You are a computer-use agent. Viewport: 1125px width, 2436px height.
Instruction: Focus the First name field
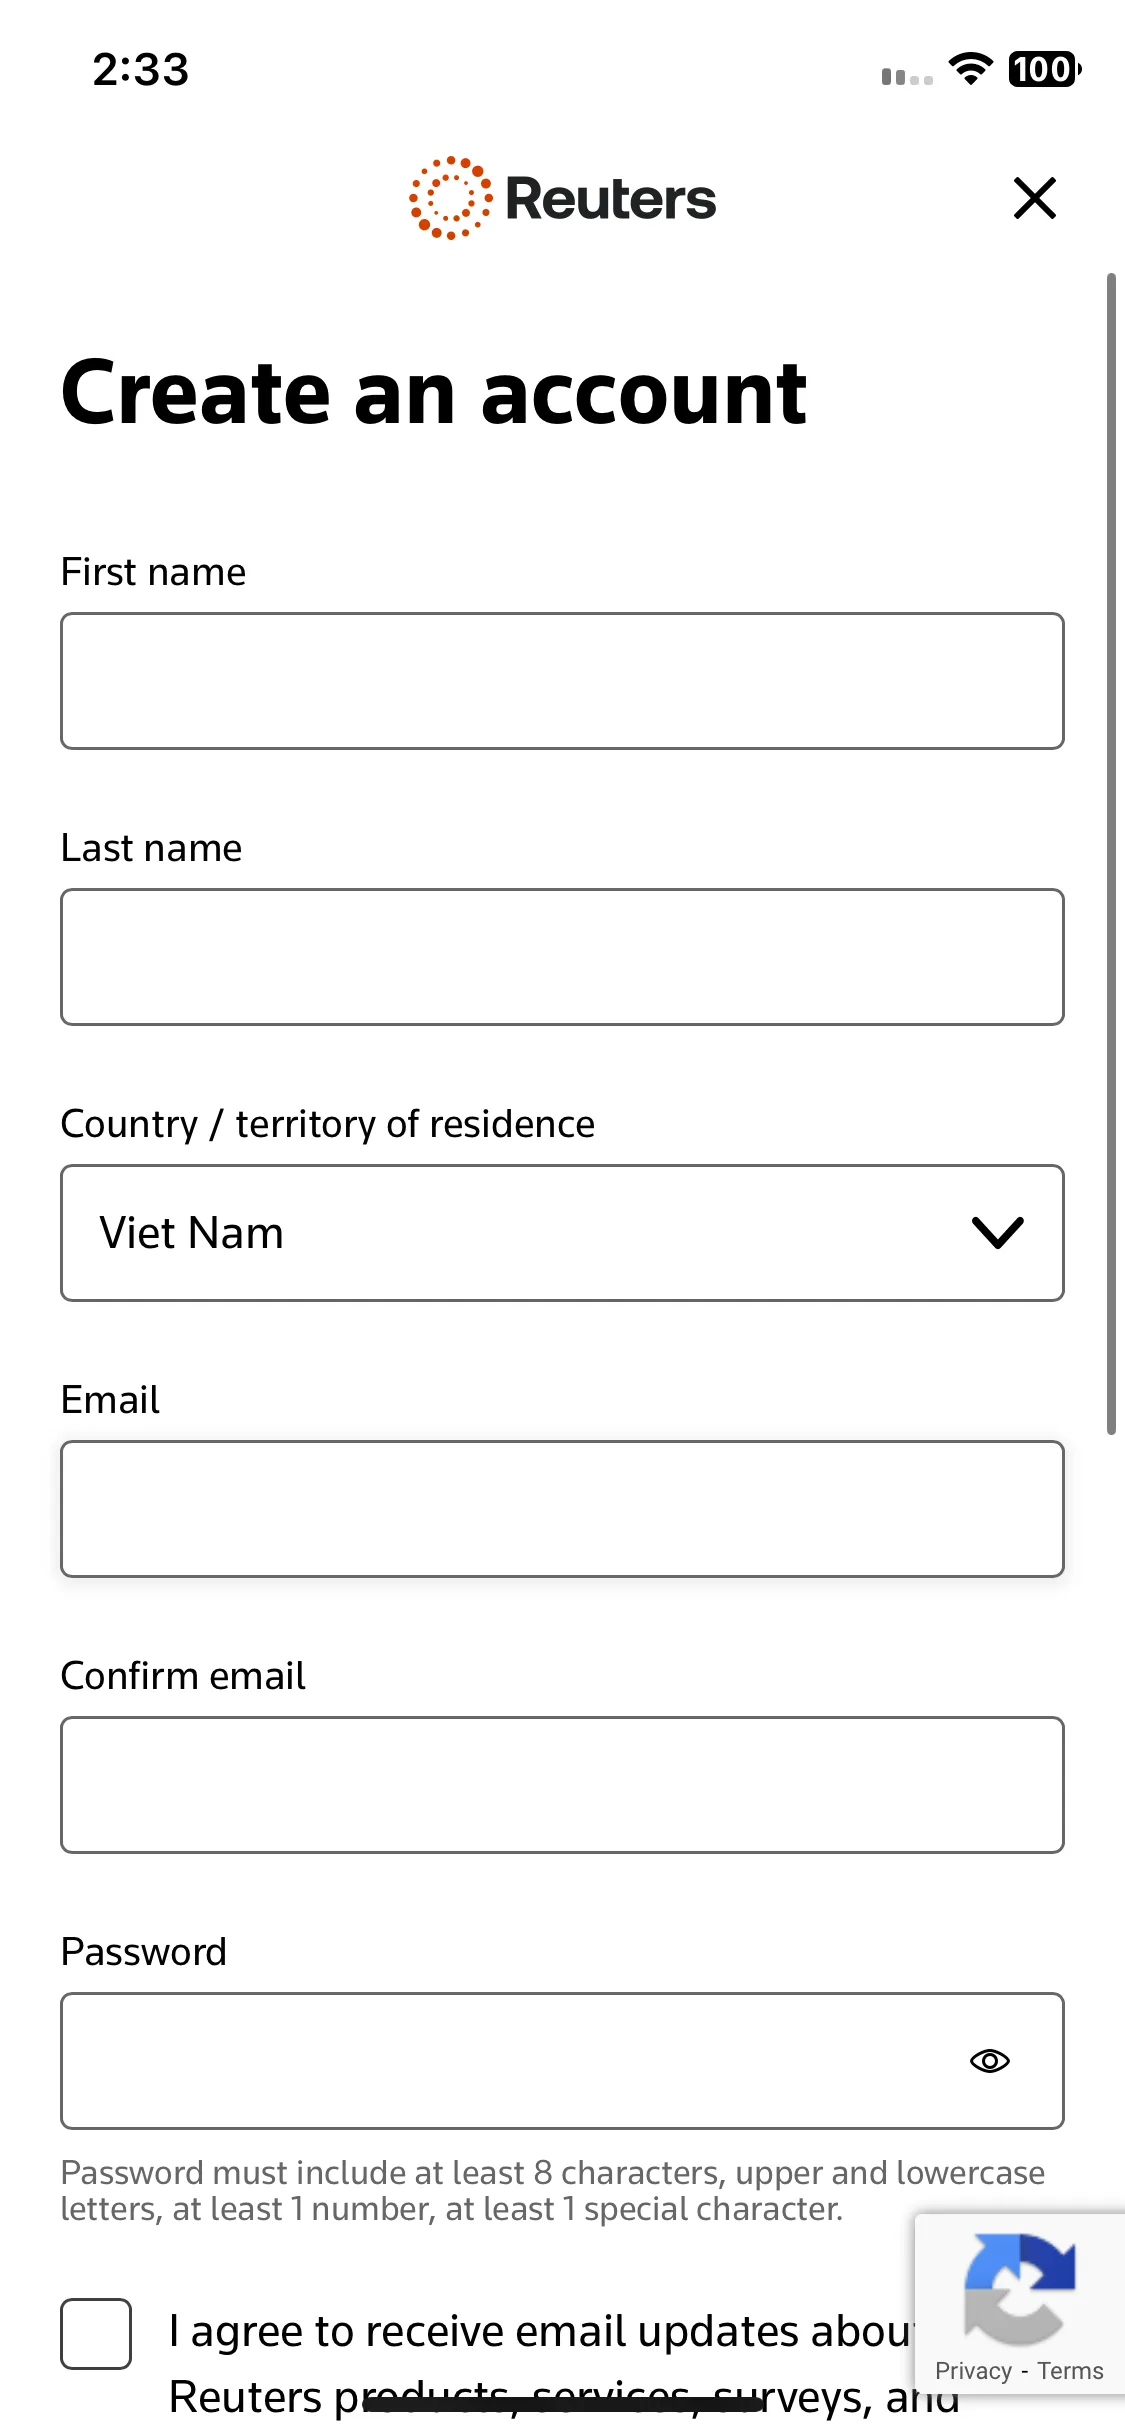tap(562, 681)
